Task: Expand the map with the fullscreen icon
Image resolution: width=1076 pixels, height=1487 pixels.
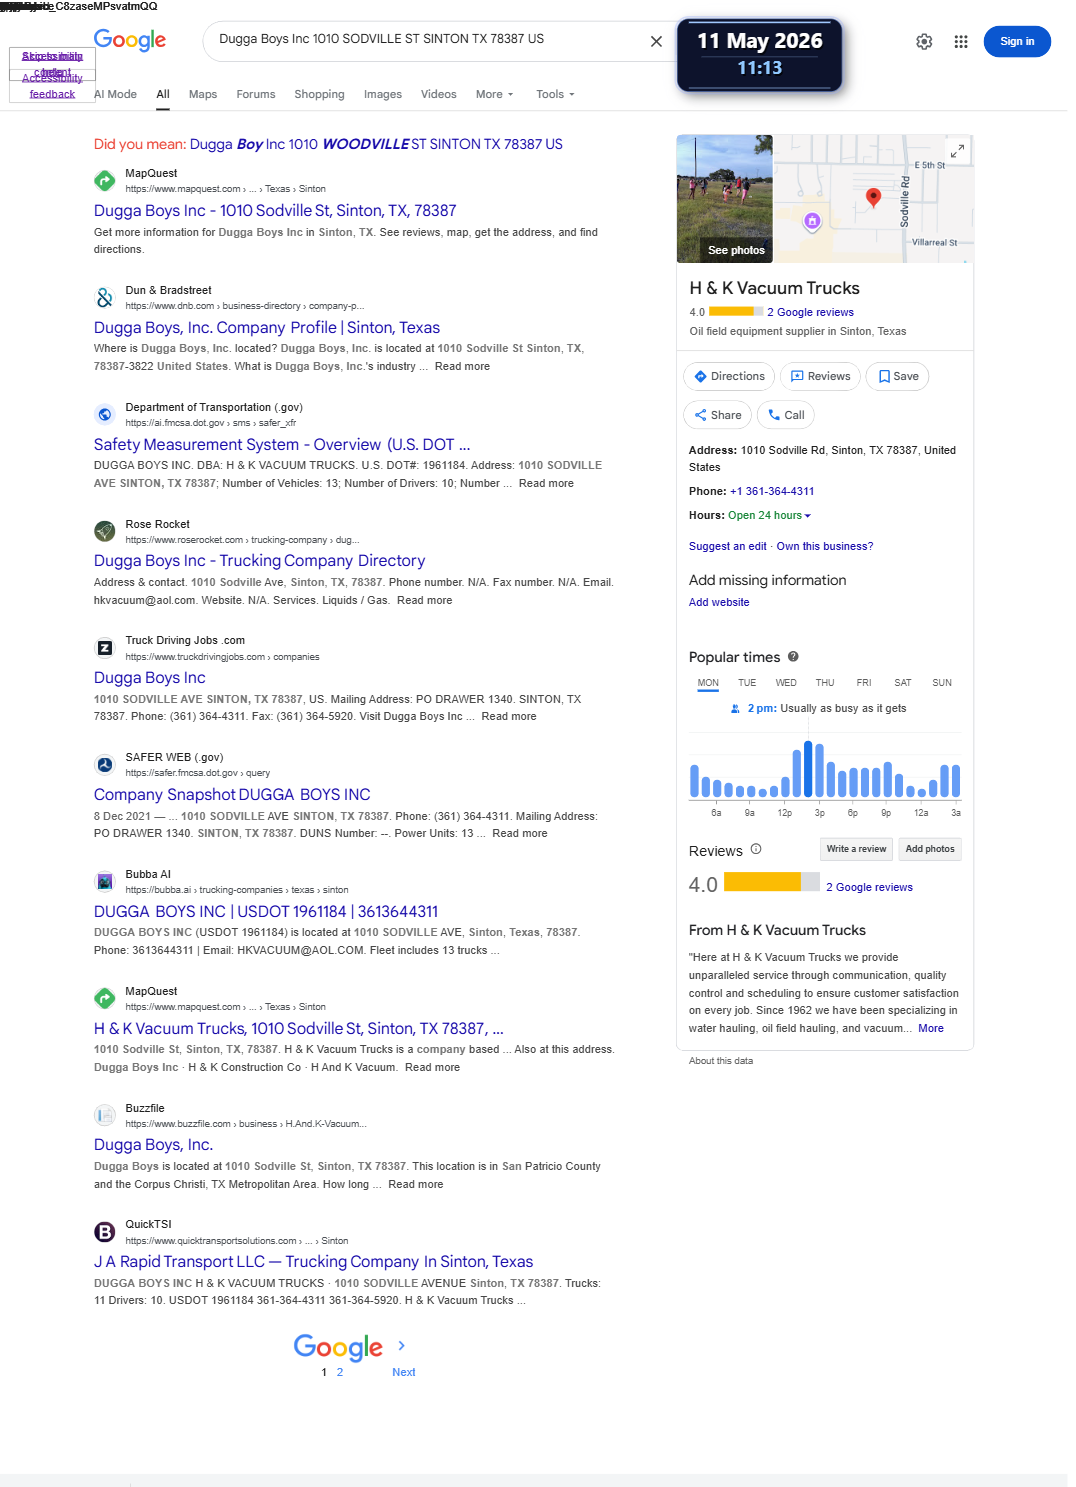Action: [957, 151]
